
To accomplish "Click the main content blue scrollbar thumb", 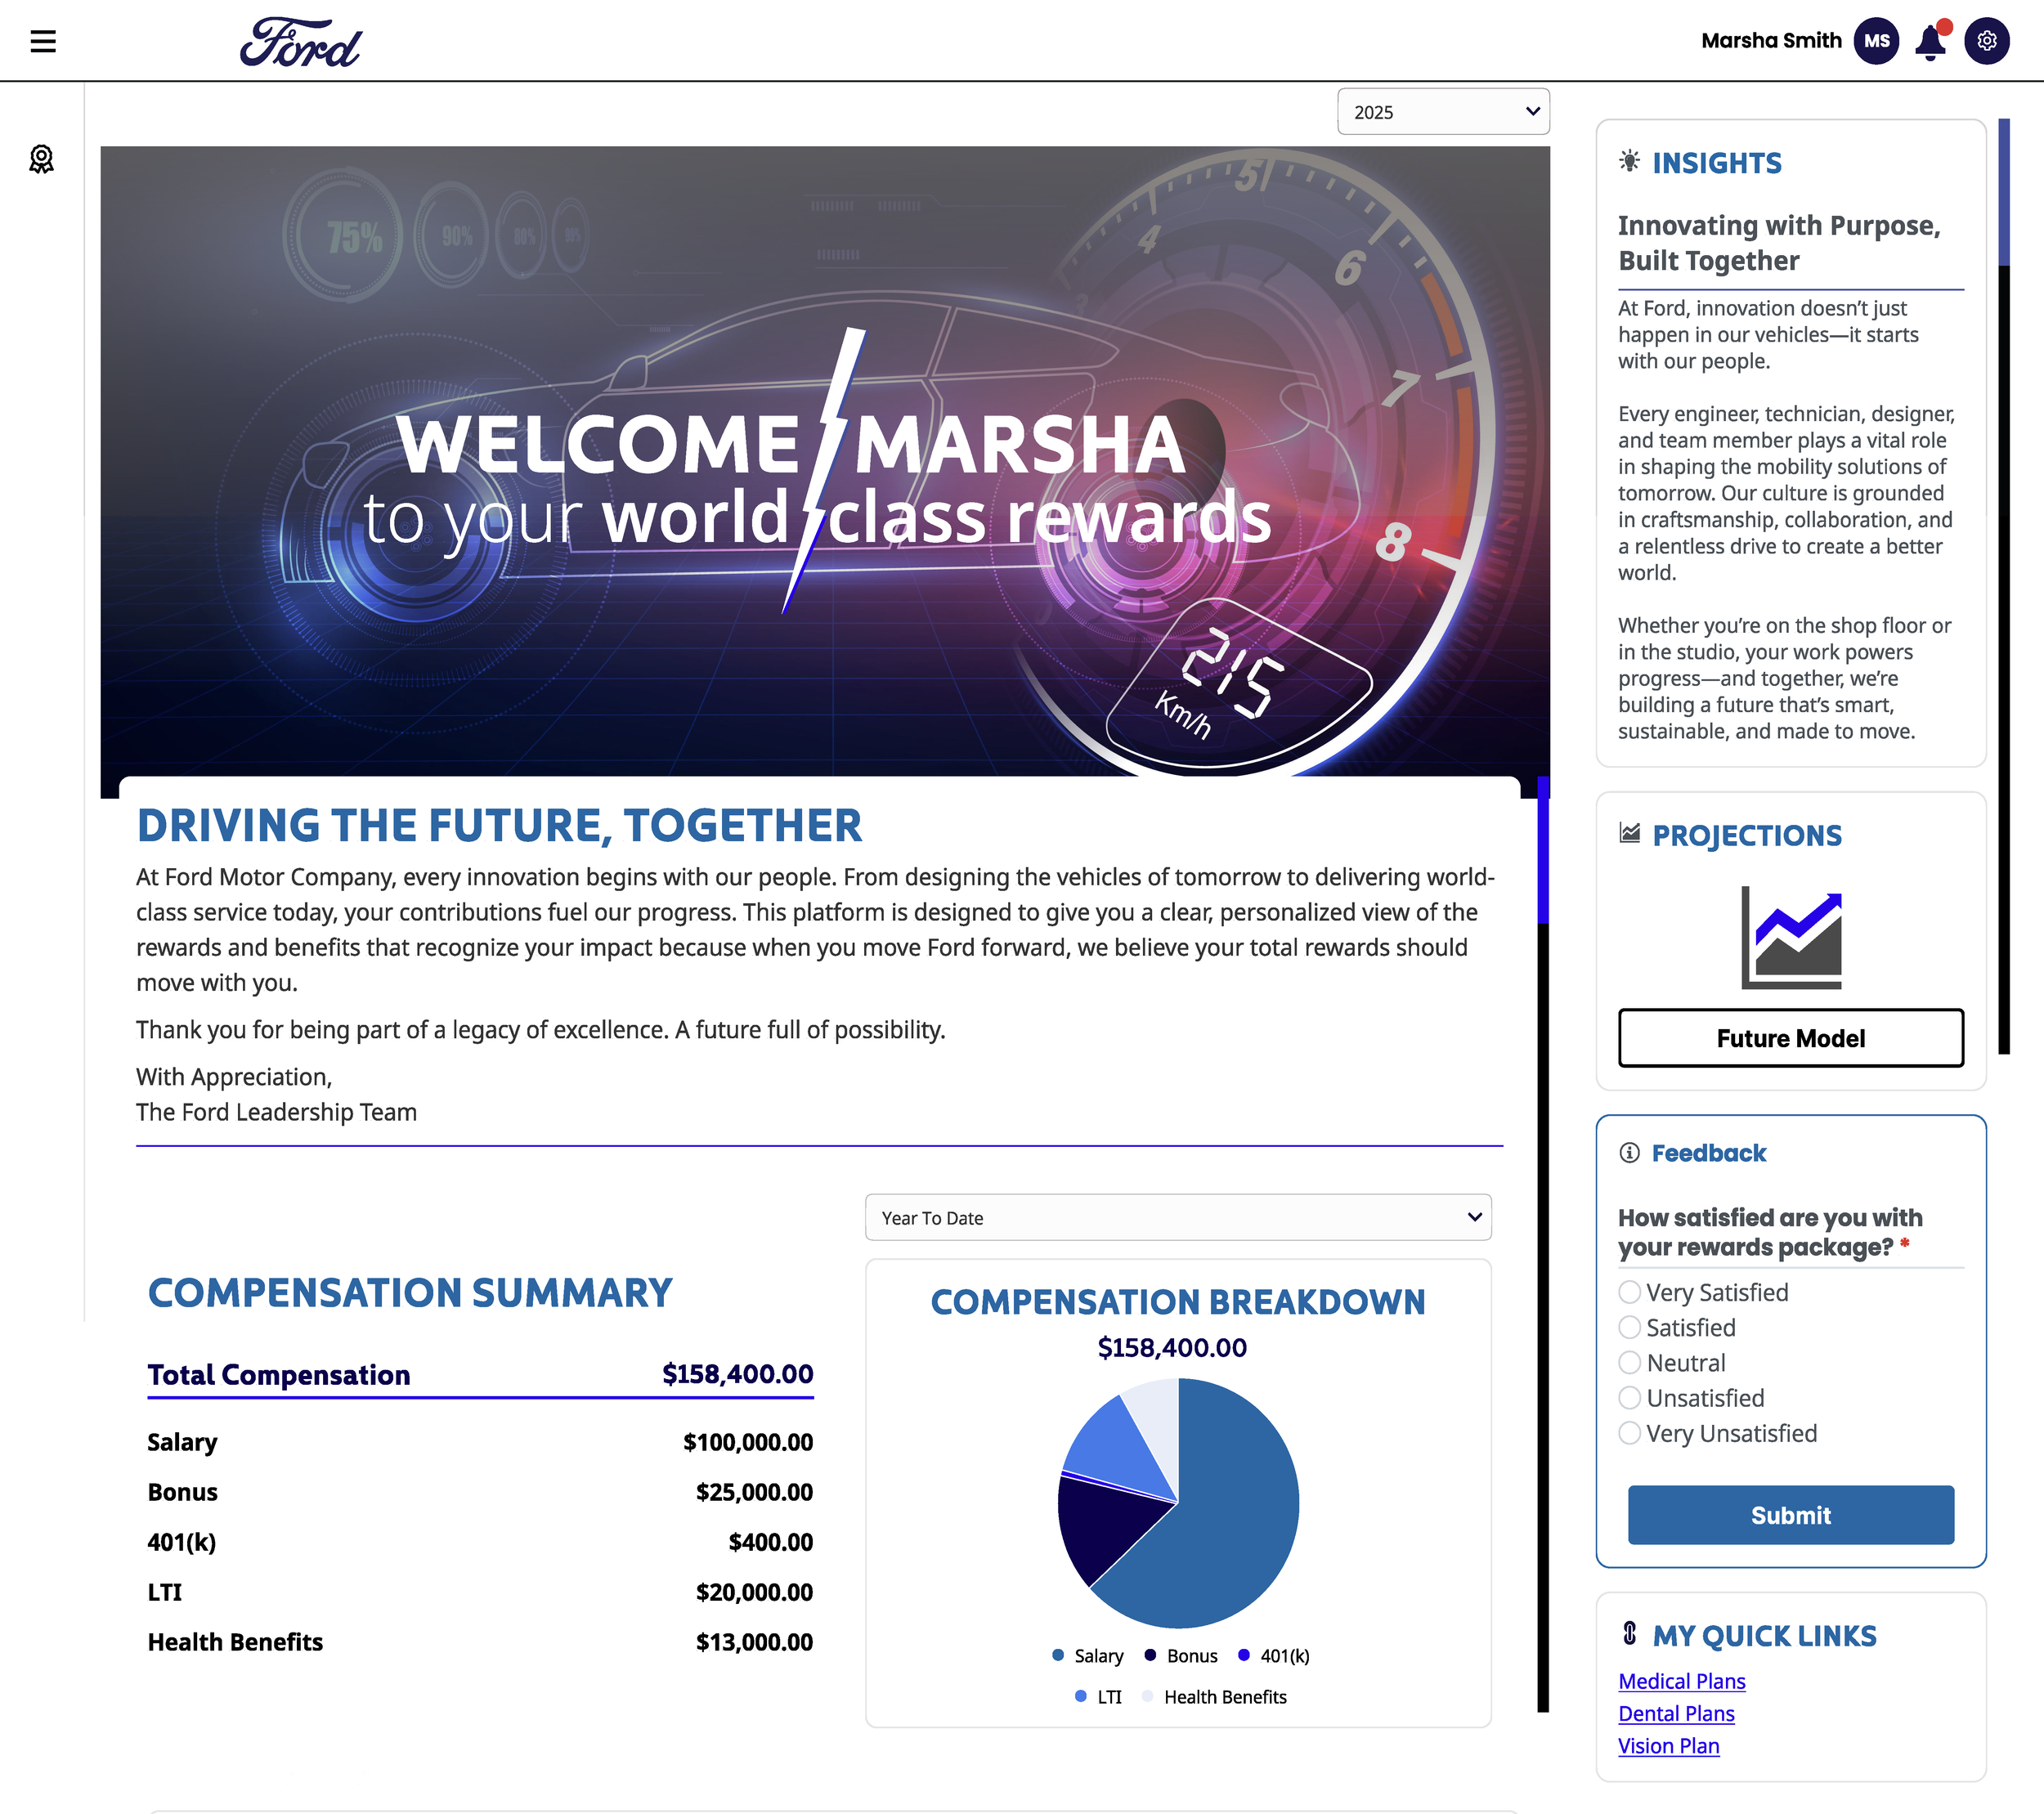I will coord(1543,850).
